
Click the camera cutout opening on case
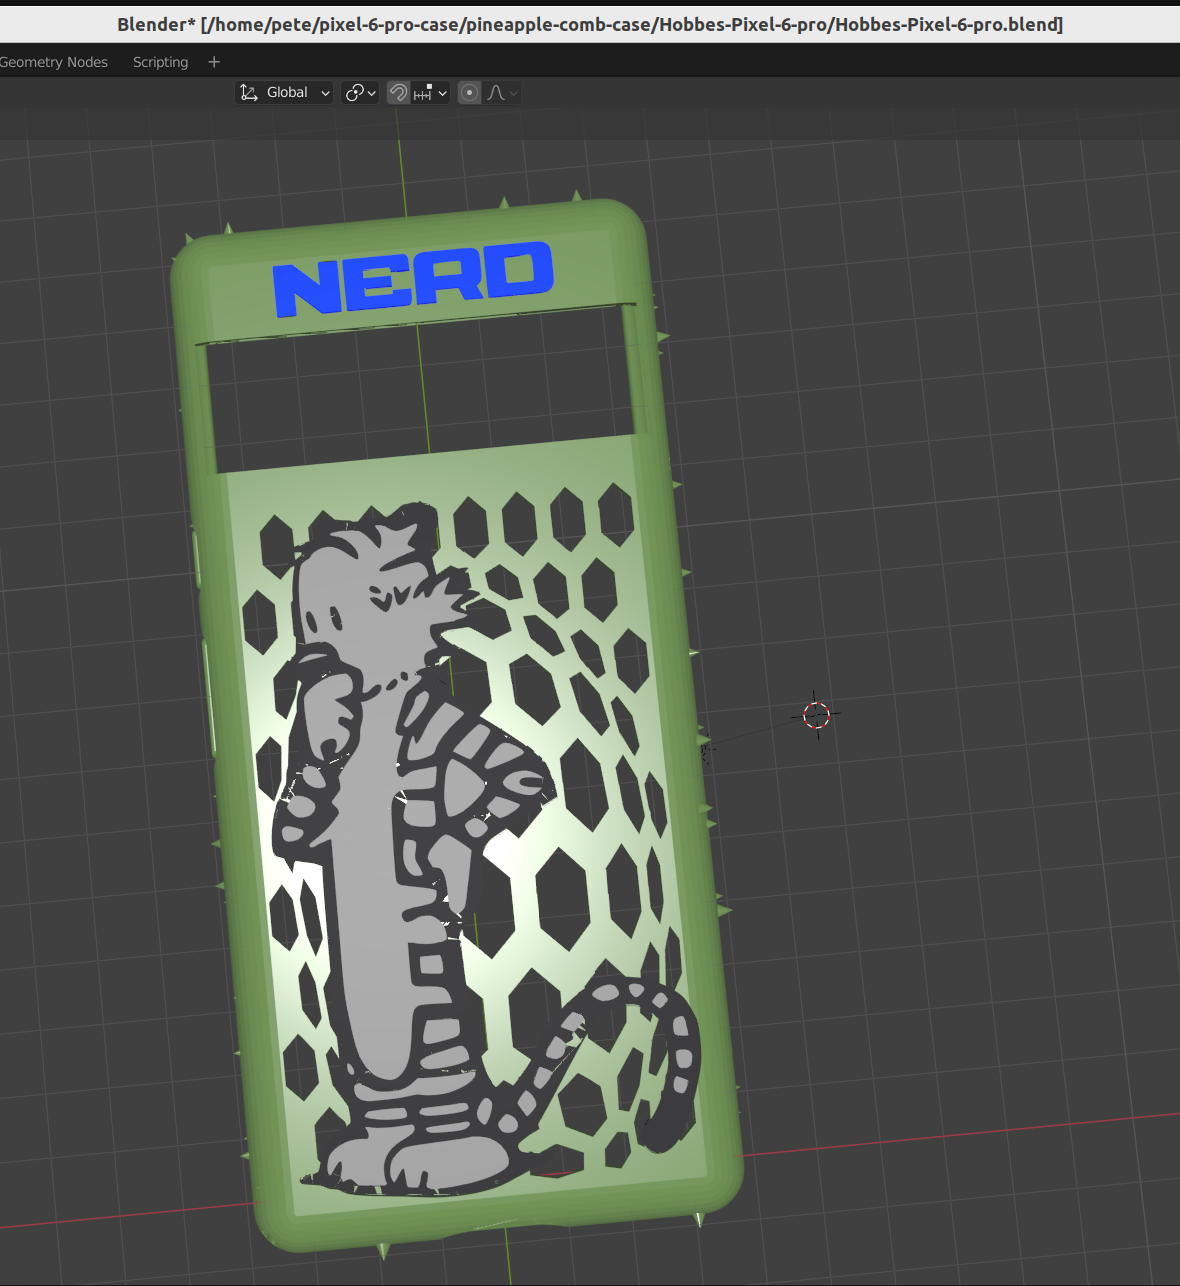420,390
